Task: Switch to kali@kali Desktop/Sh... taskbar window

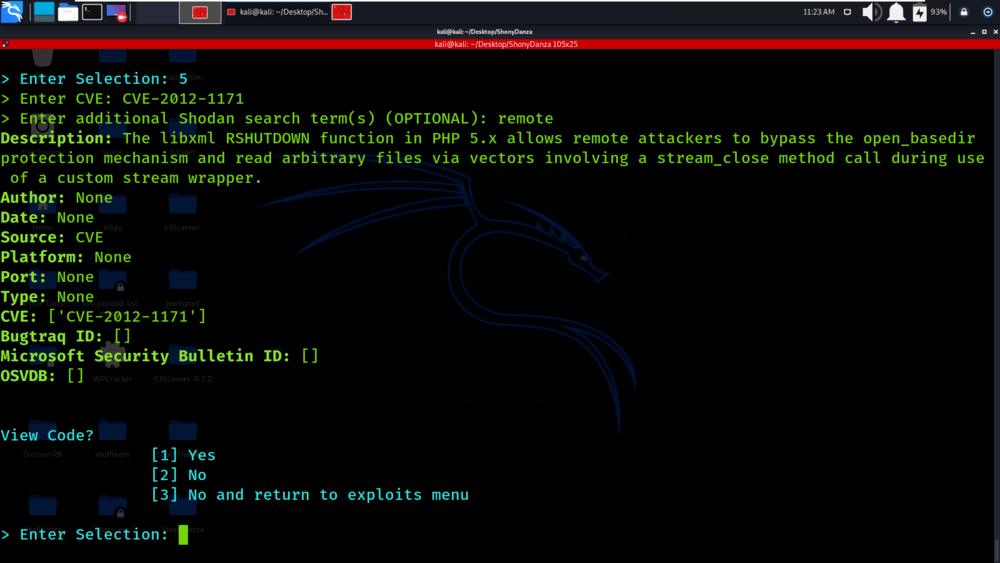Action: pos(277,12)
